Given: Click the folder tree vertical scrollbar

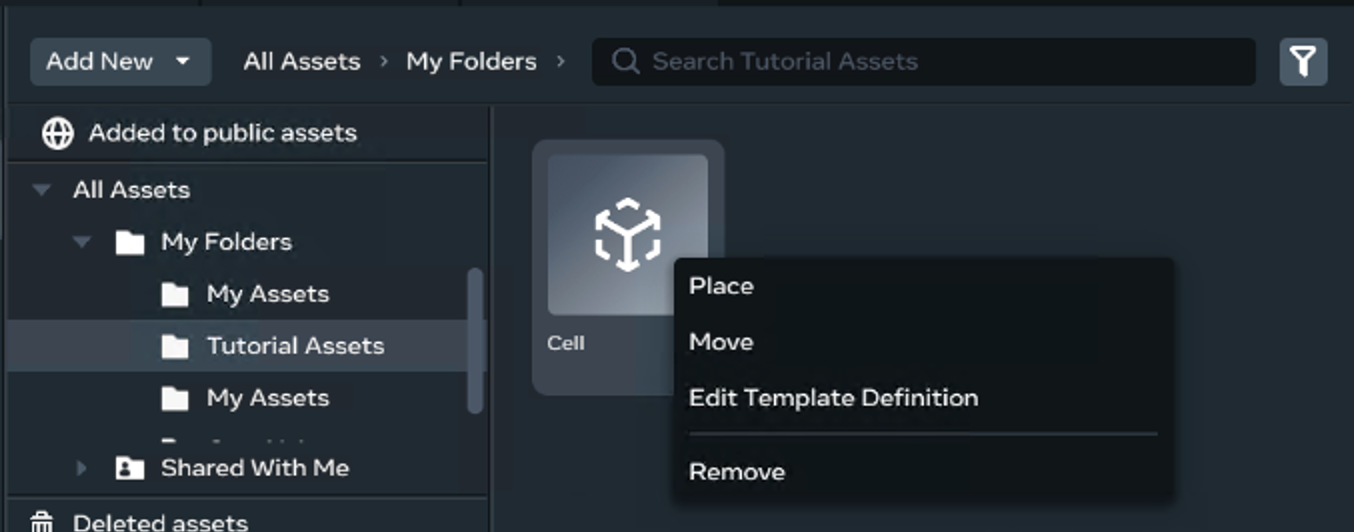Looking at the screenshot, I should coord(475,340).
